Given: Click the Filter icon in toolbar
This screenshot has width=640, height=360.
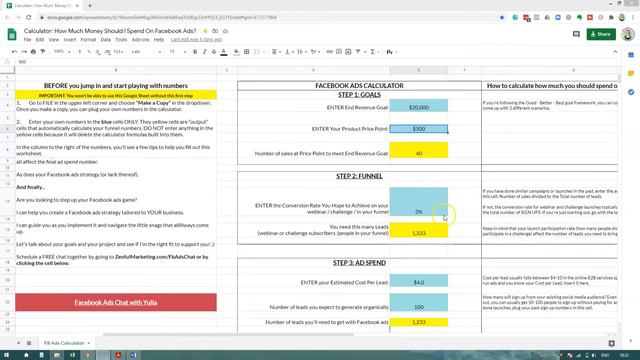Looking at the screenshot, I should click(358, 52).
